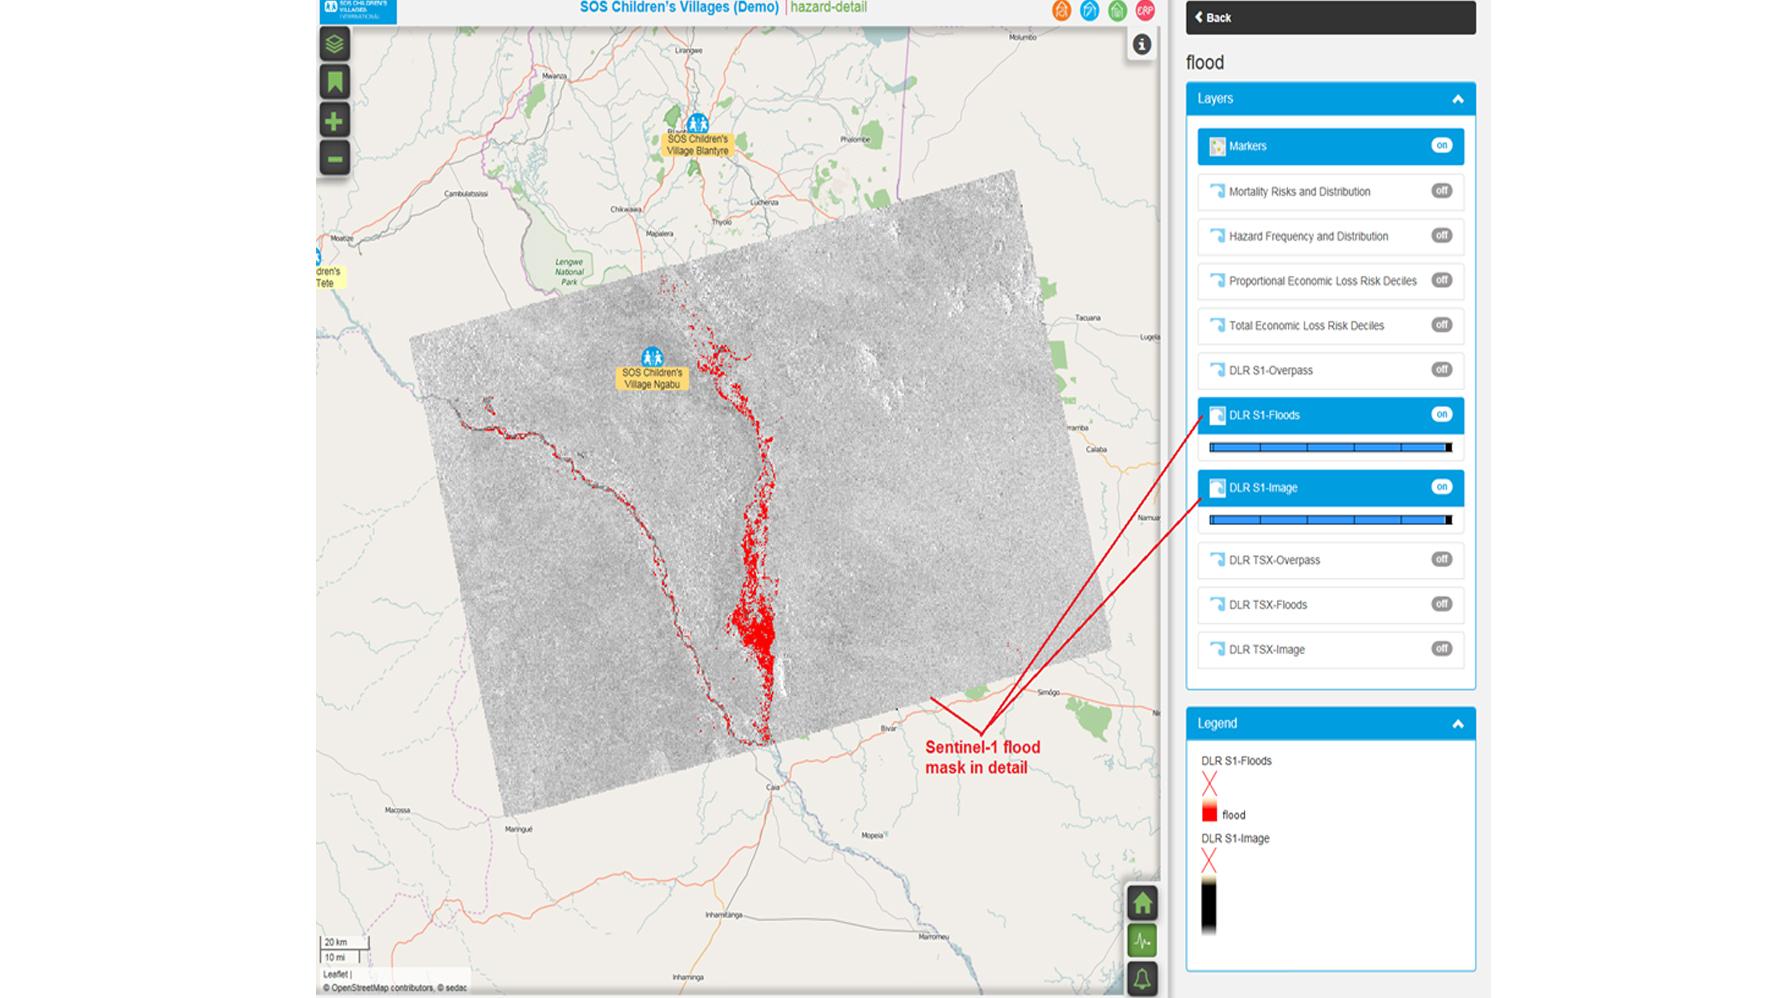This screenshot has height=998, width=1774.
Task: Click the Mortality Risks layer icon
Action: coord(1217,191)
